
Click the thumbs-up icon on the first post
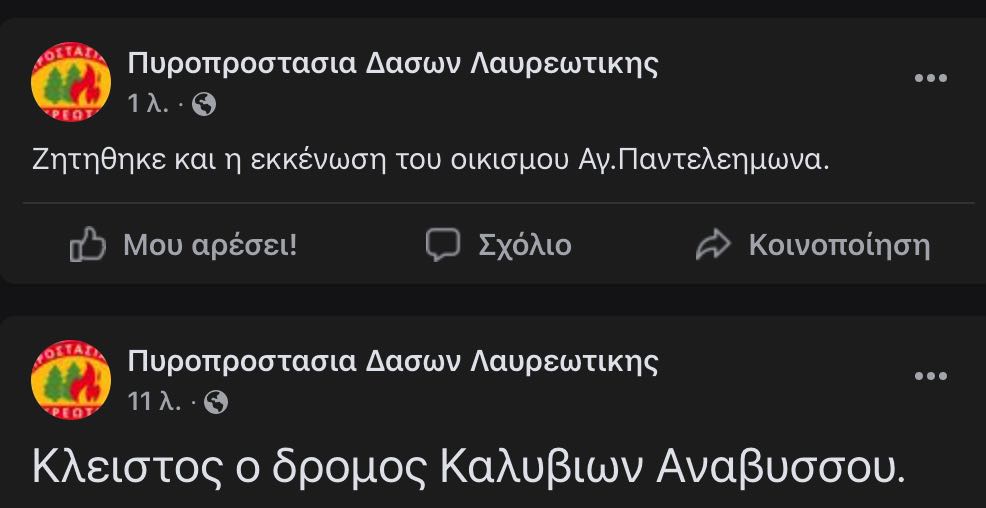pos(87,244)
